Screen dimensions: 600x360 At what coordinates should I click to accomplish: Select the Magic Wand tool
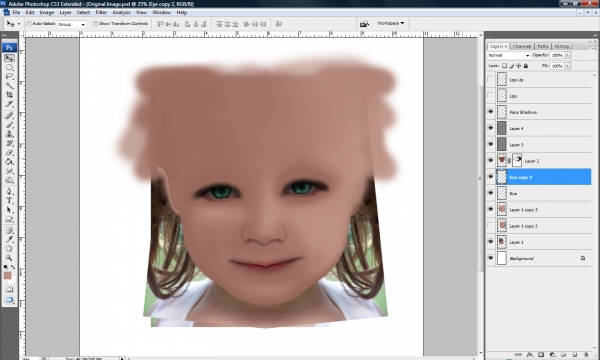coord(9,86)
